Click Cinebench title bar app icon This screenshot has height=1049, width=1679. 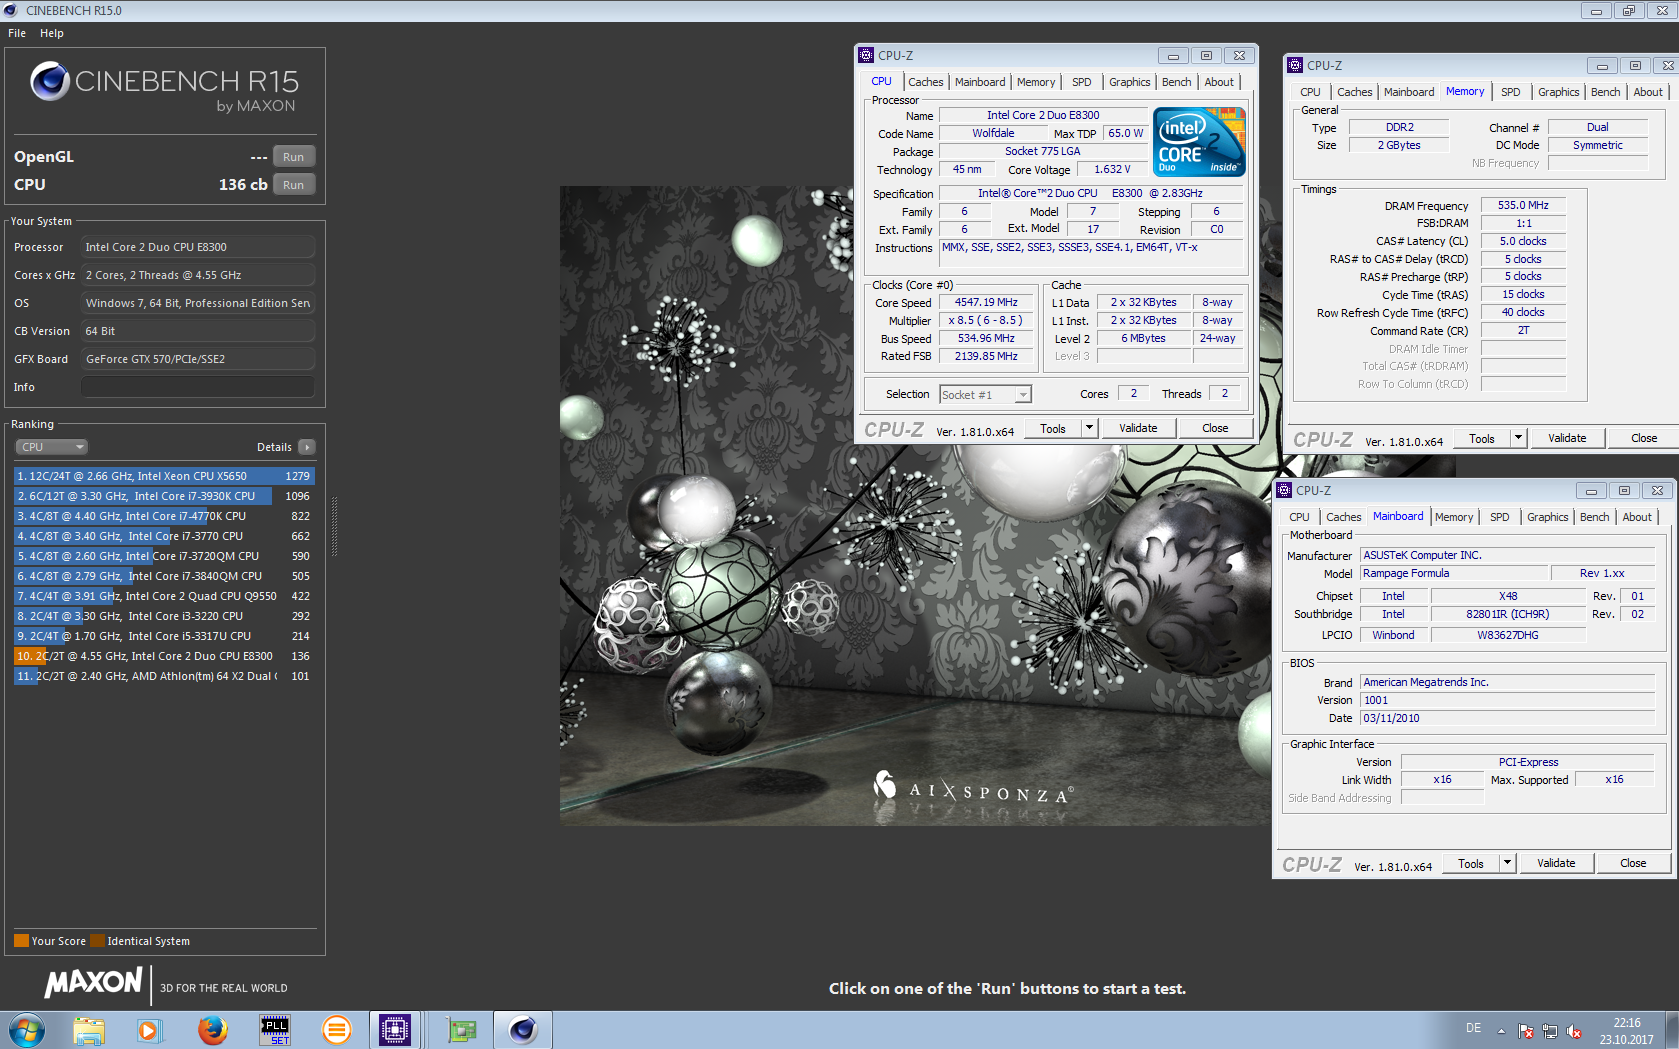(x=11, y=10)
